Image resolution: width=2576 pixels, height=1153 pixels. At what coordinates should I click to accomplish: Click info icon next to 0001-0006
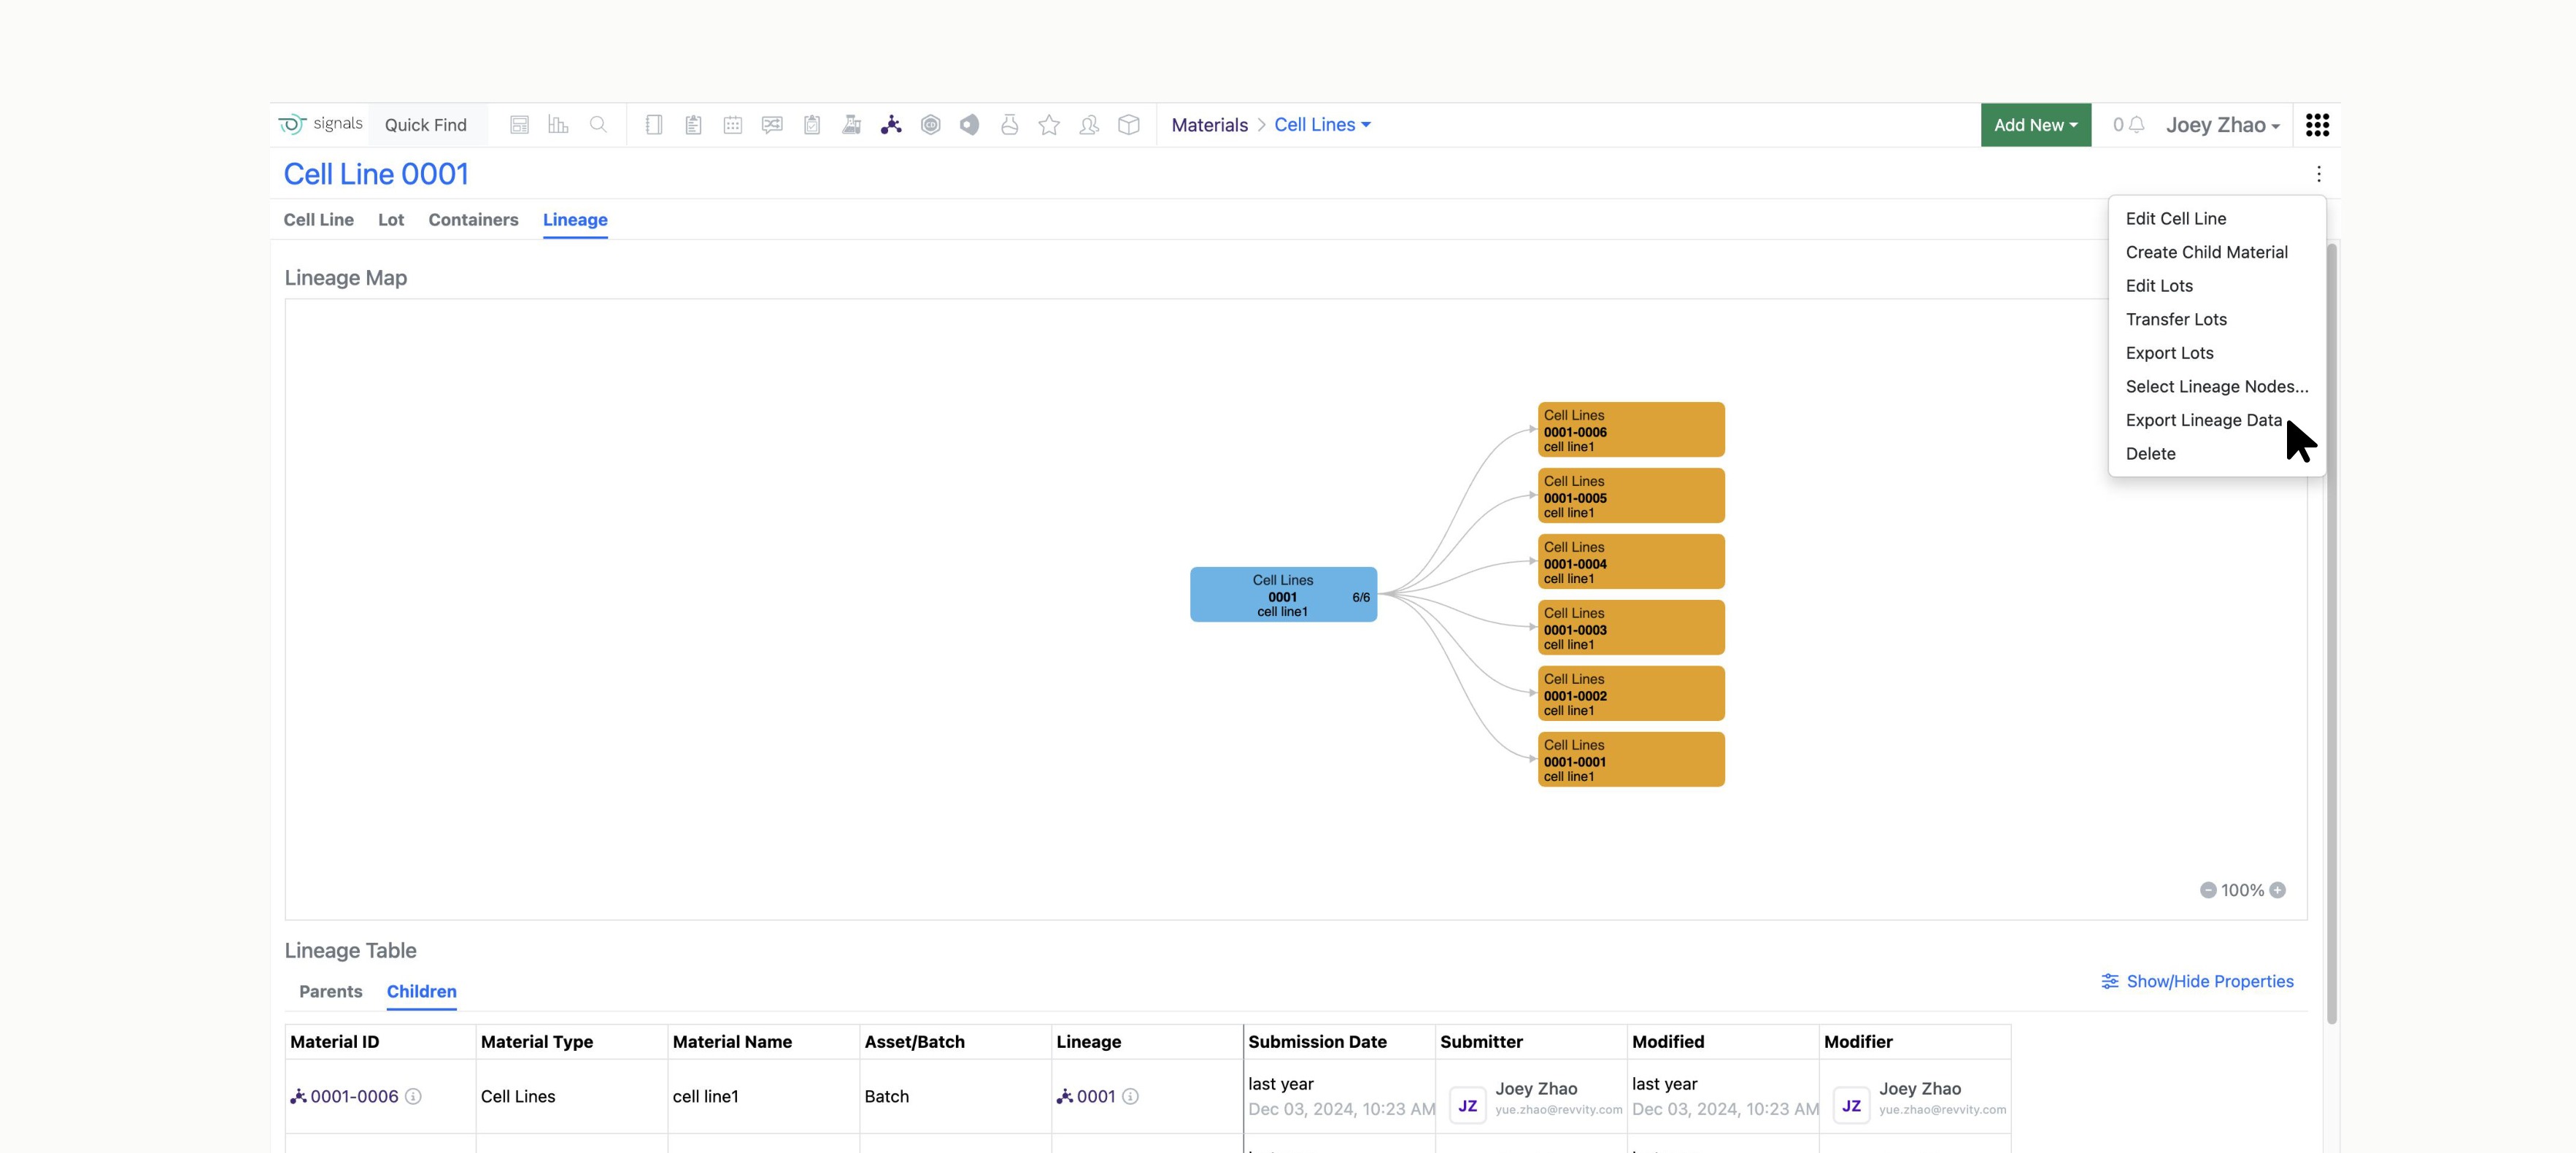click(x=413, y=1096)
